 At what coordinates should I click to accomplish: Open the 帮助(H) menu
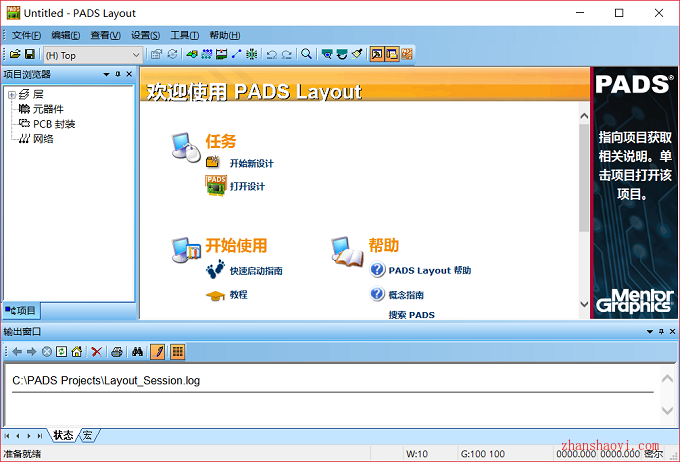pos(225,35)
